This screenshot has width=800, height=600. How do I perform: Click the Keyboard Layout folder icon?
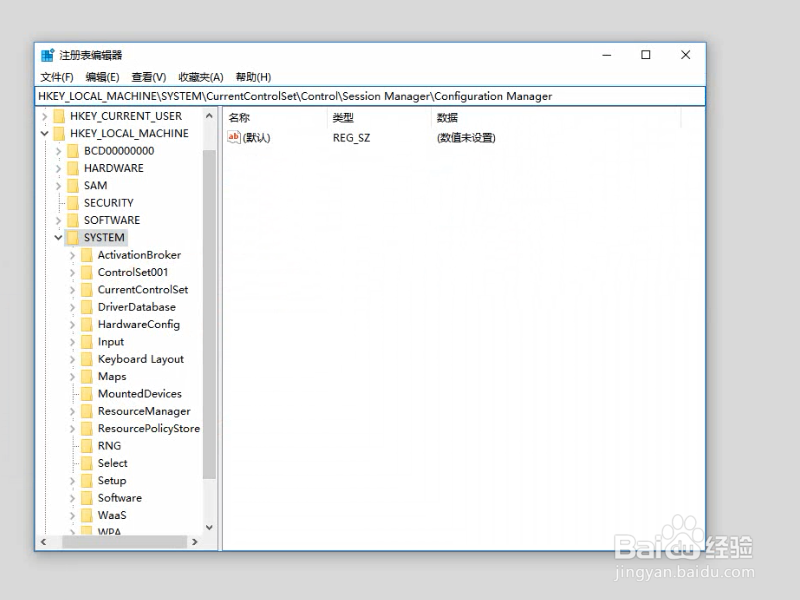(x=87, y=359)
